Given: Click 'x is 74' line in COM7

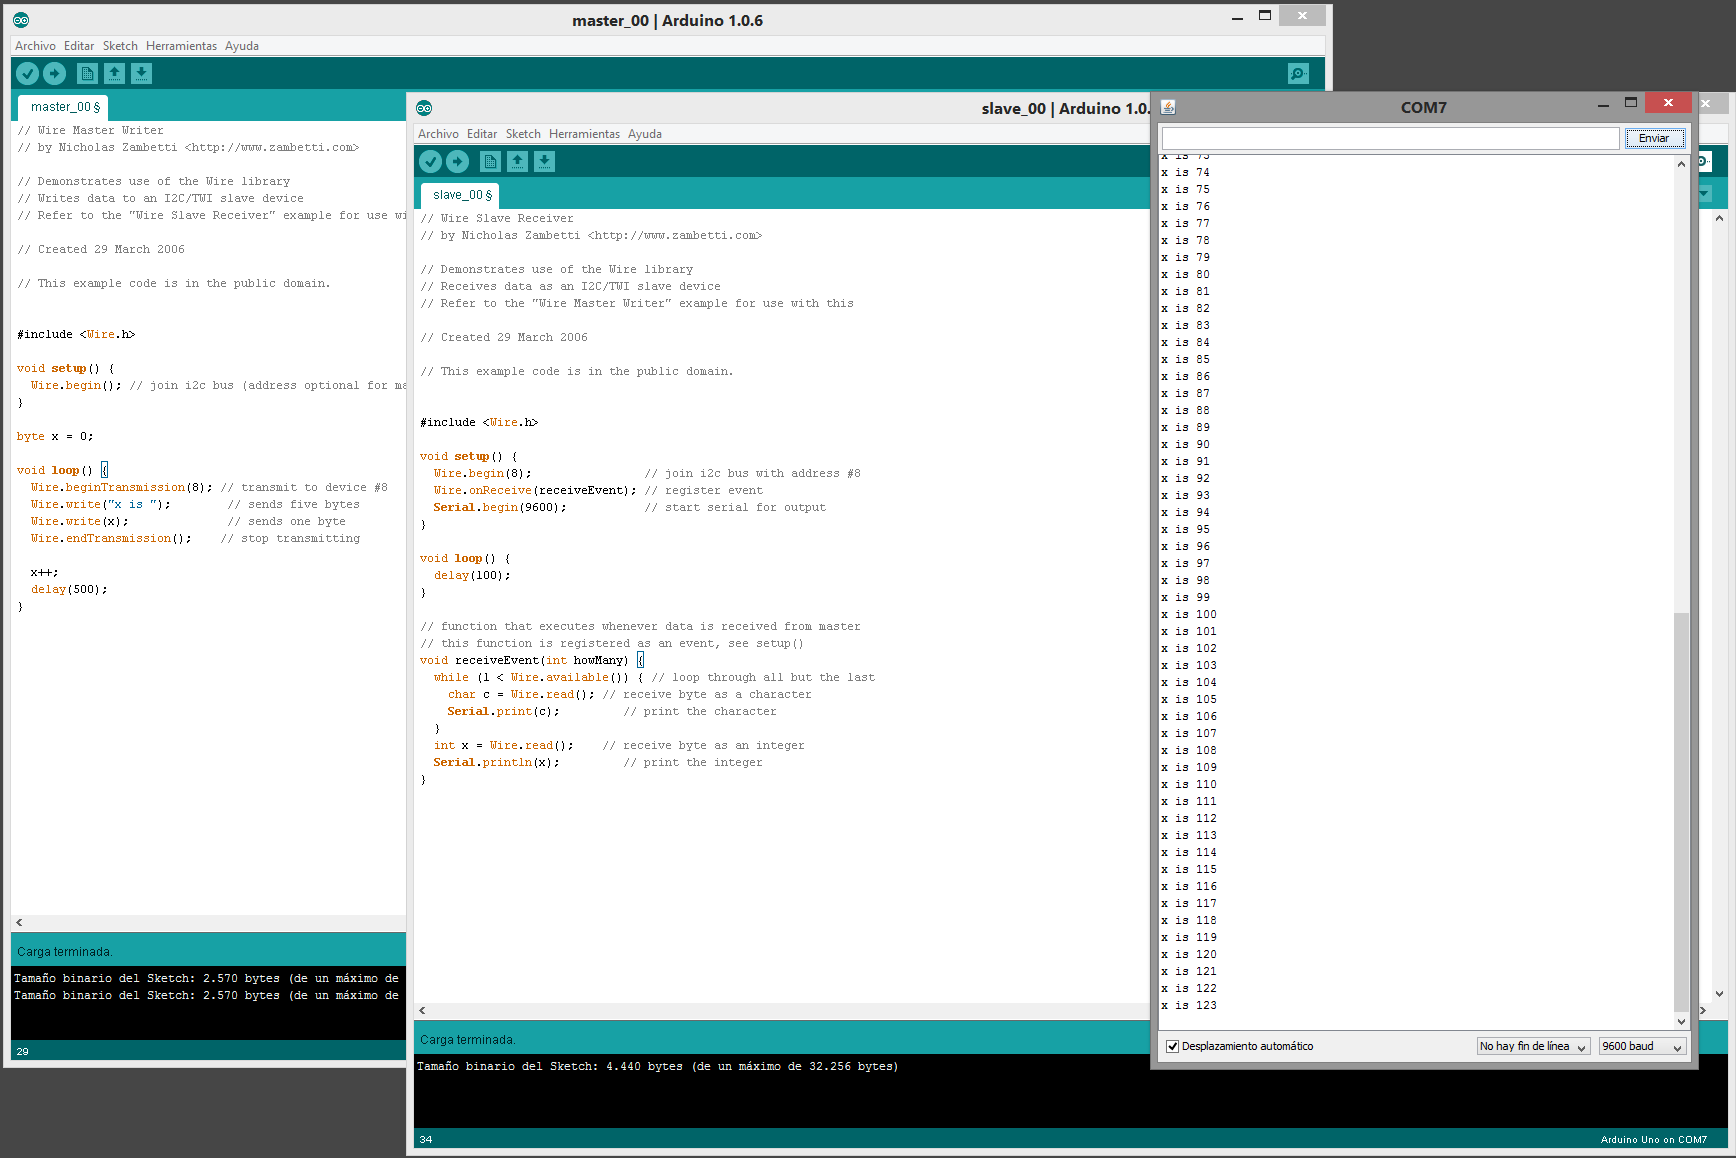Looking at the screenshot, I should pyautogui.click(x=1185, y=172).
